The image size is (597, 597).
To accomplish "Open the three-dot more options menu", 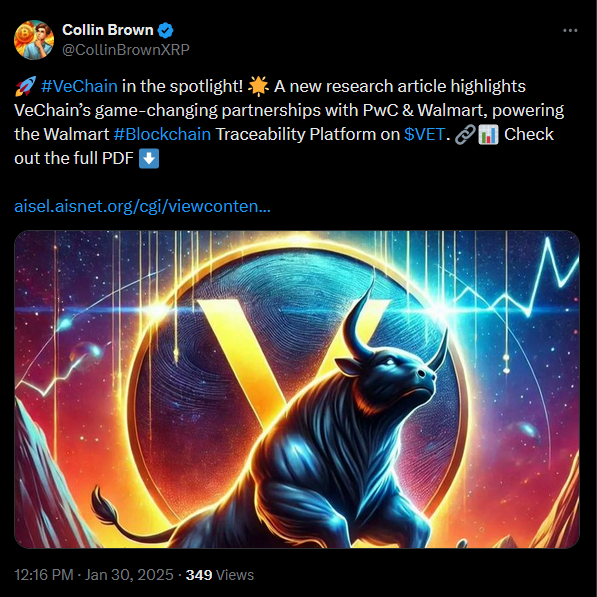I will (570, 30).
